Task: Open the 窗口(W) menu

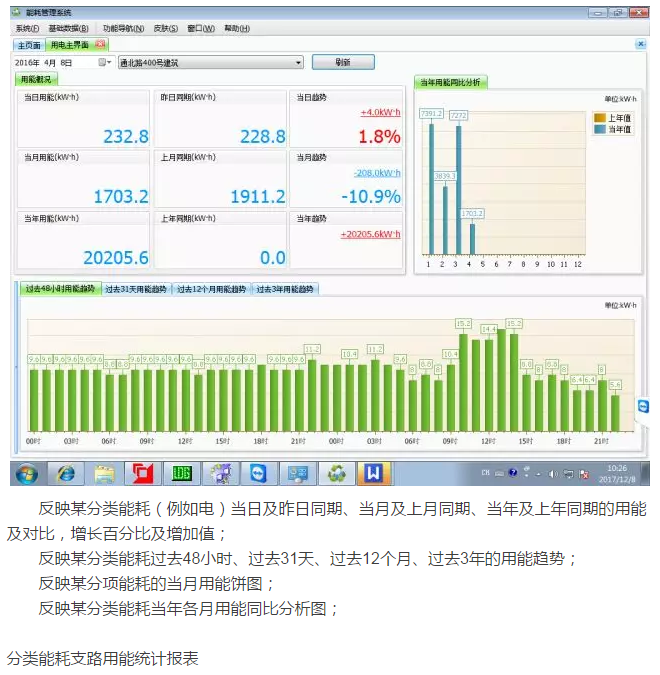Action: (201, 28)
